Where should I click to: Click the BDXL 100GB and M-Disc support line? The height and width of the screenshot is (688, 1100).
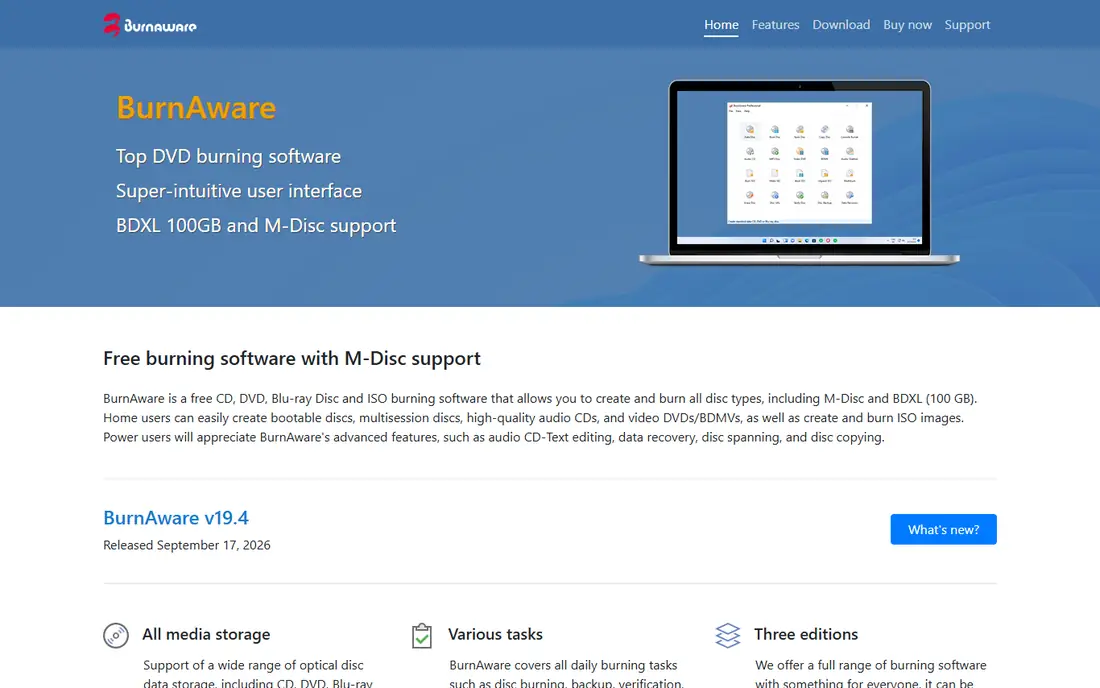pos(256,226)
